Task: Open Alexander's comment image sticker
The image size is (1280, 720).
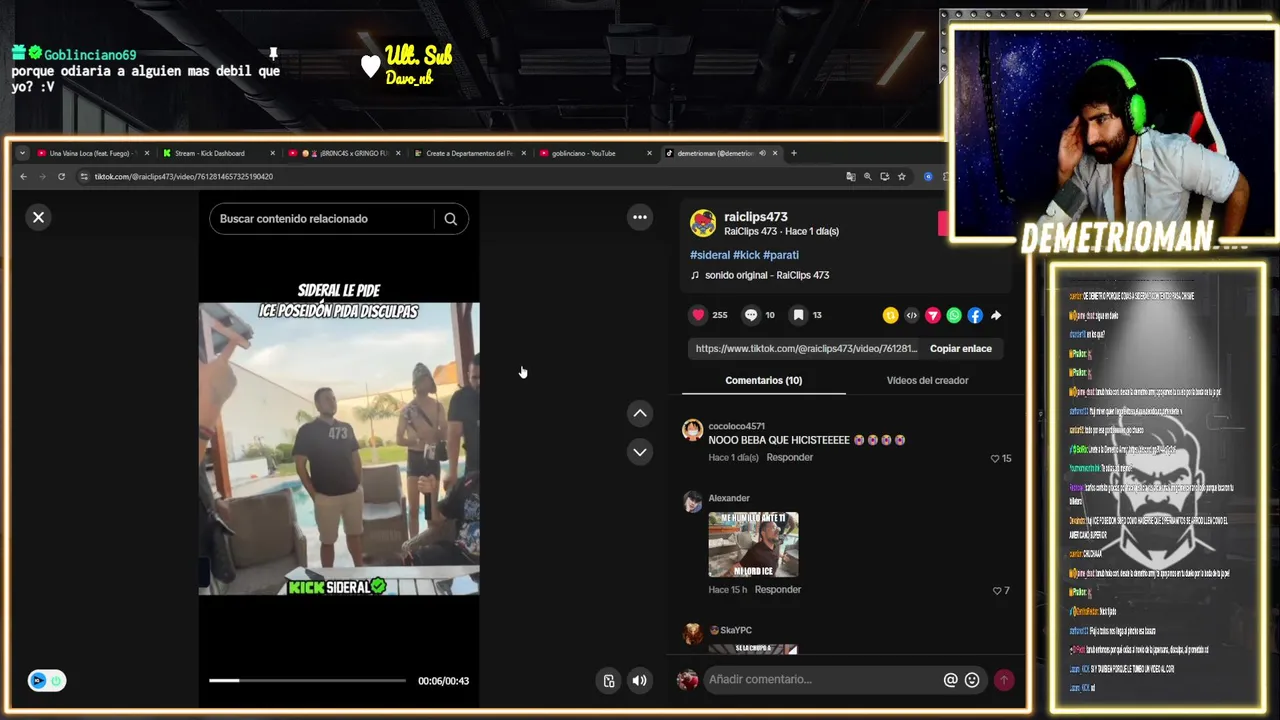Action: pyautogui.click(x=753, y=545)
